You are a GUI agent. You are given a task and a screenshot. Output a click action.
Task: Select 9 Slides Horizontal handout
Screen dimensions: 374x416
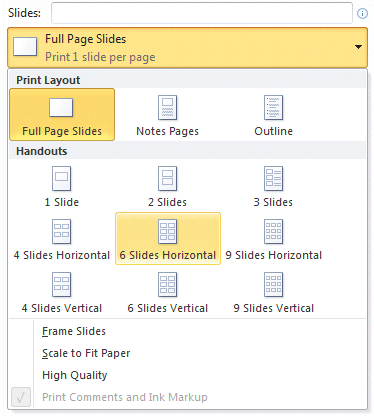tap(273, 239)
